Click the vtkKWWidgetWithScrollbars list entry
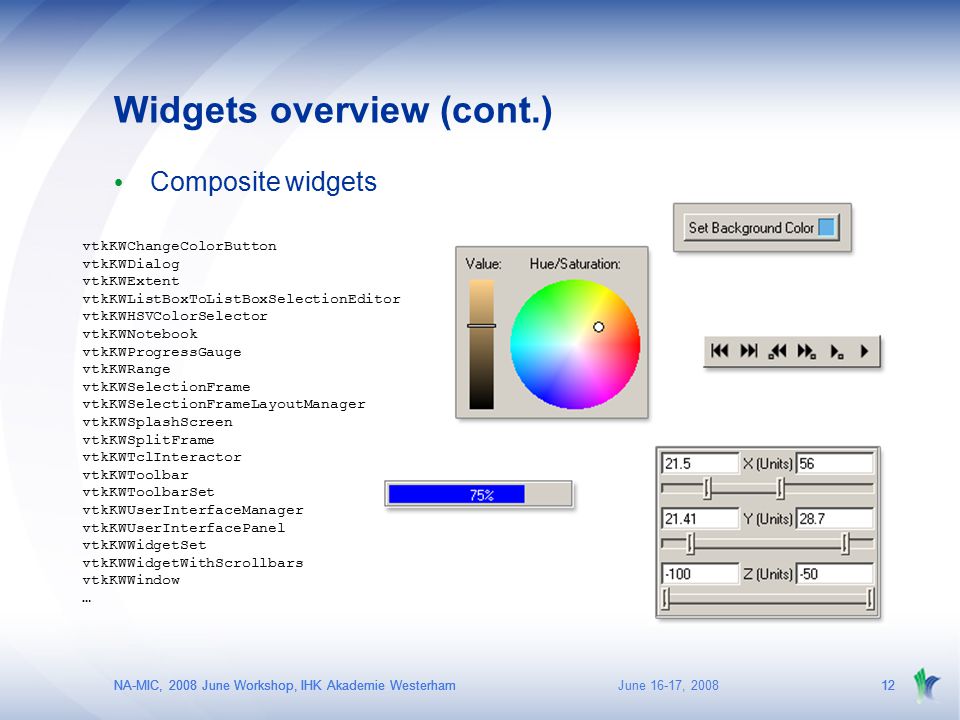 193,563
